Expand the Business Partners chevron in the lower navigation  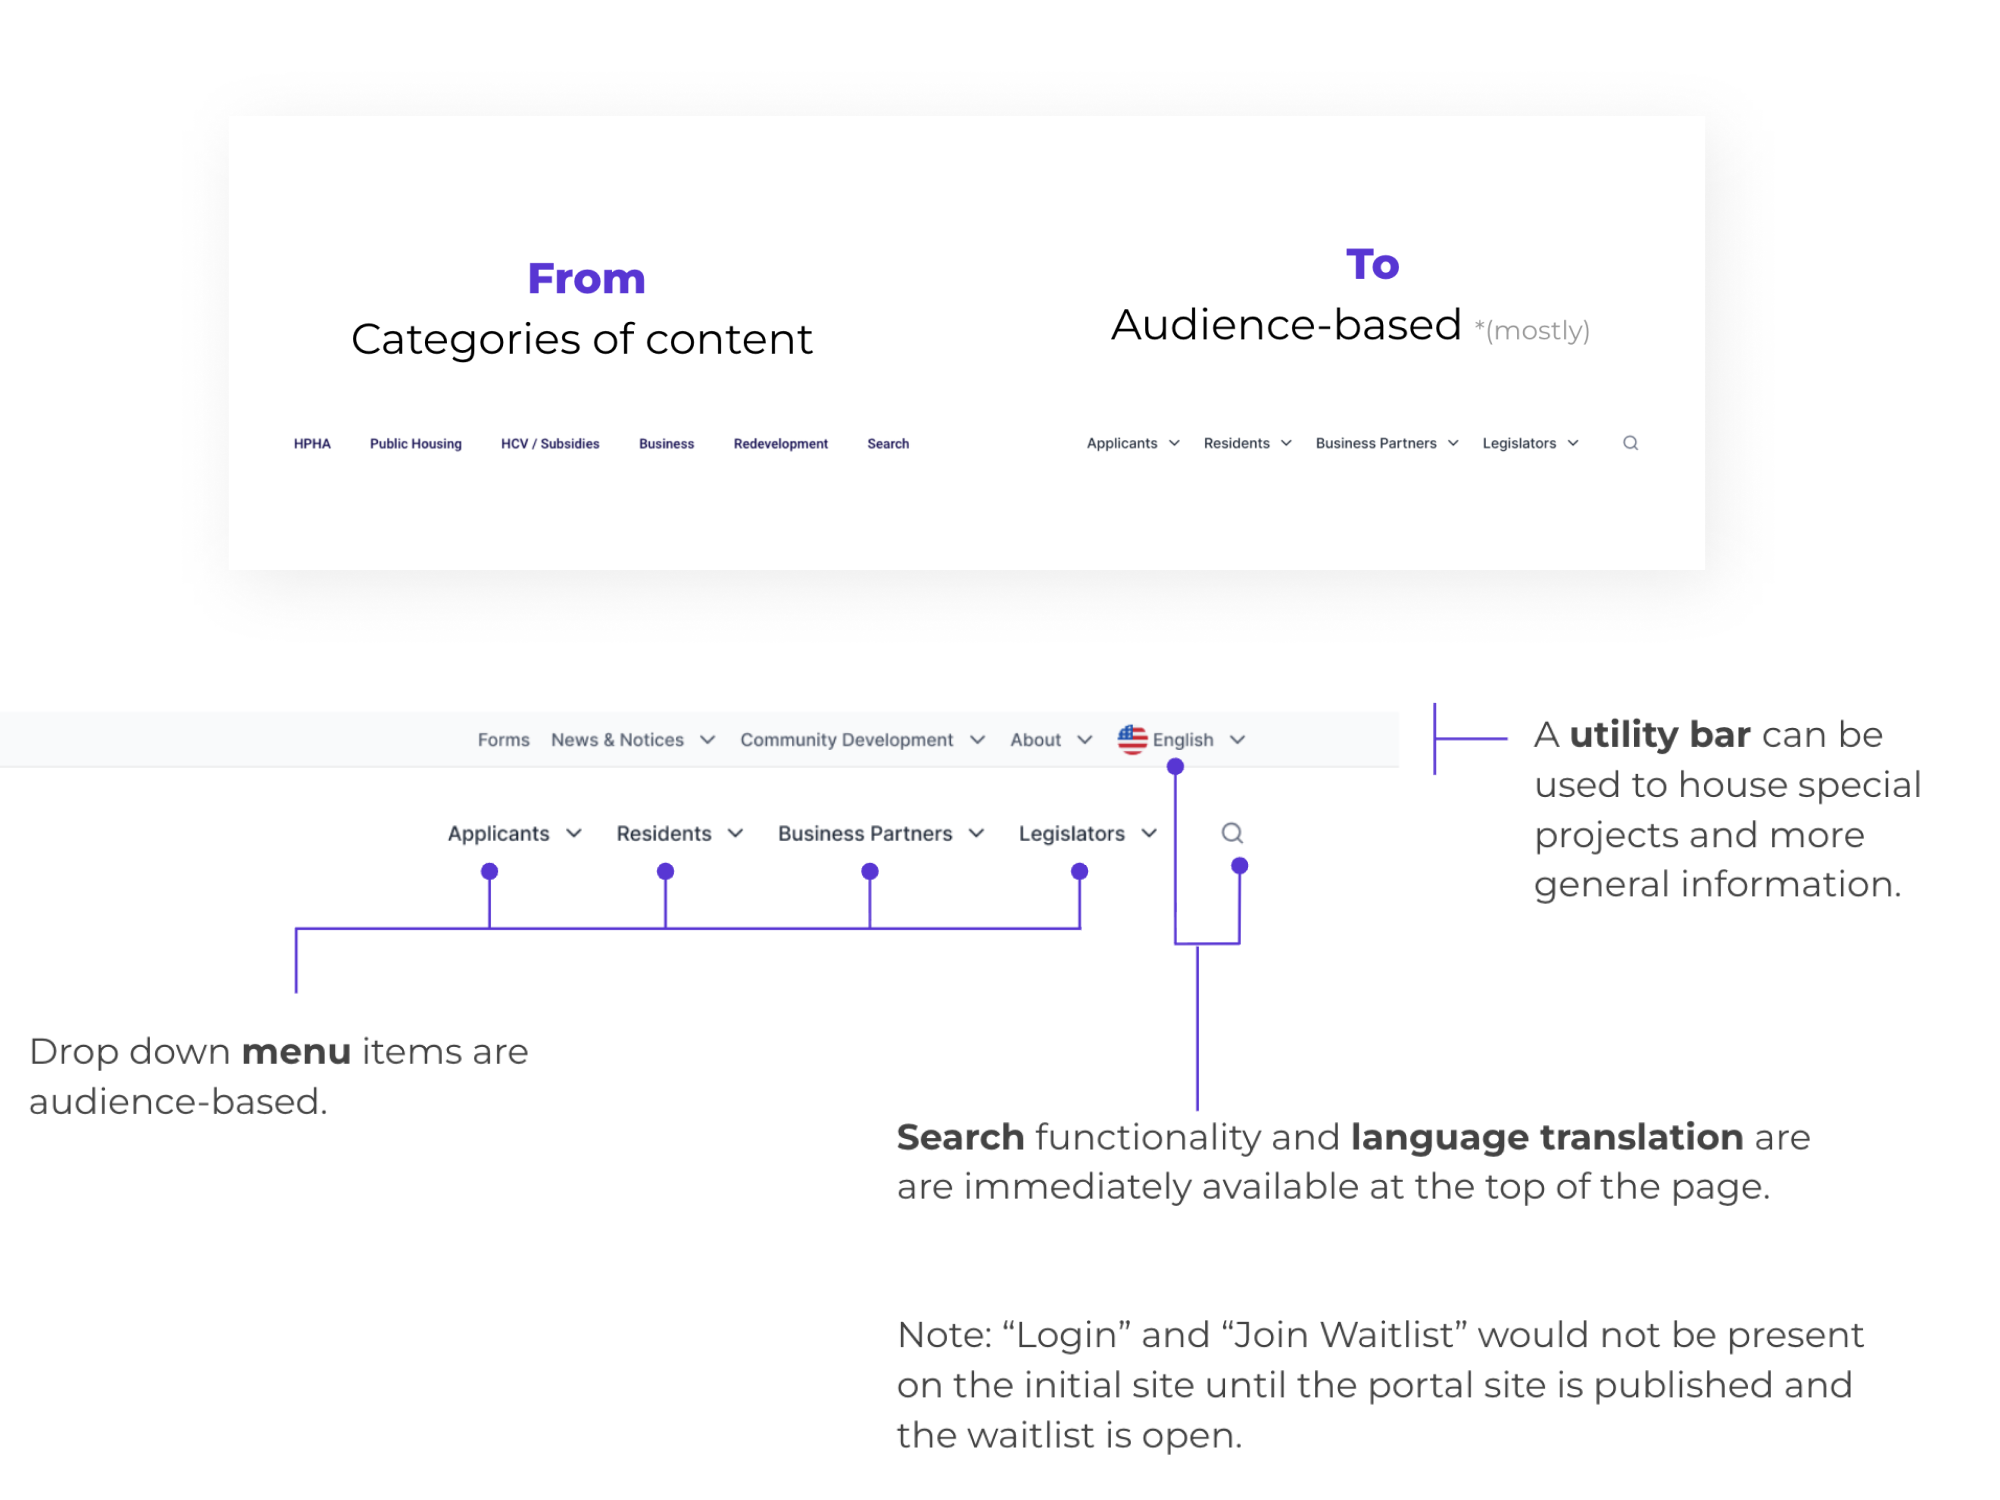pyautogui.click(x=977, y=834)
